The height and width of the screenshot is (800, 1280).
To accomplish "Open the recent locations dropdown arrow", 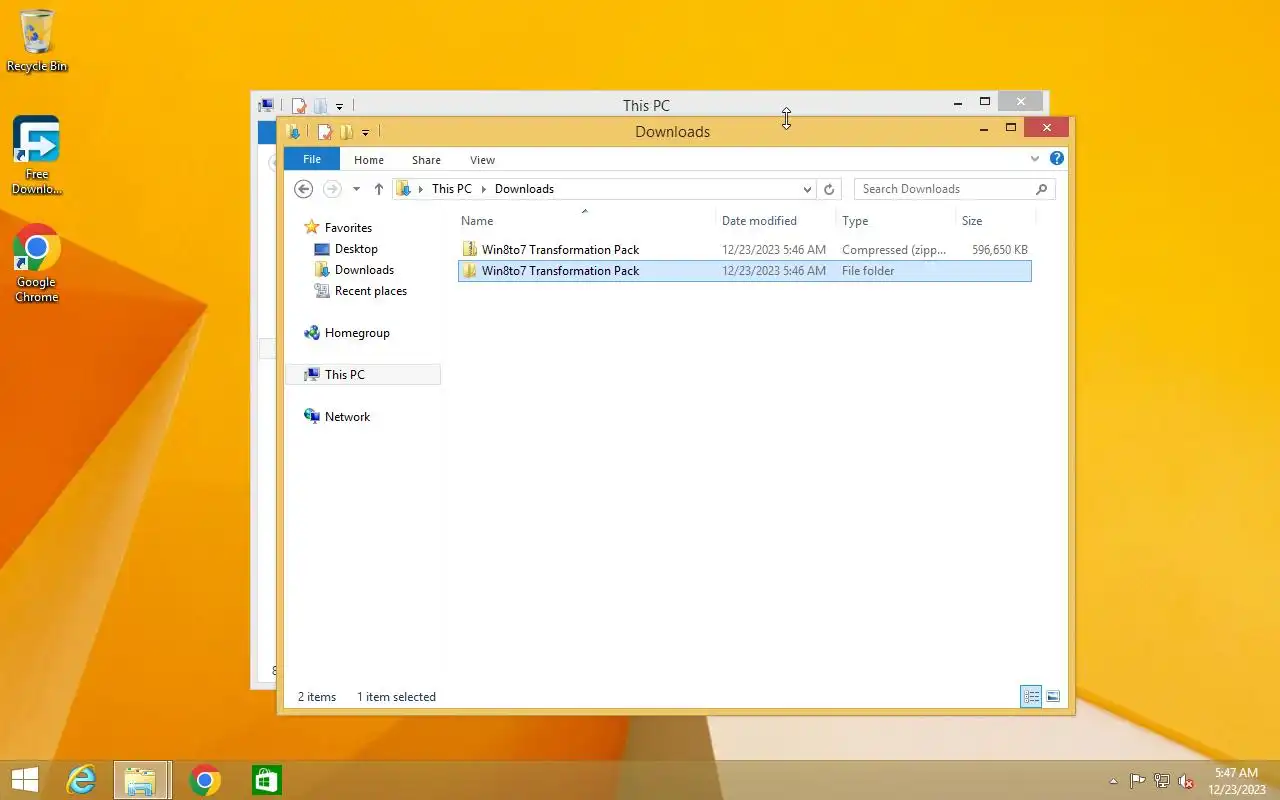I will coord(356,189).
